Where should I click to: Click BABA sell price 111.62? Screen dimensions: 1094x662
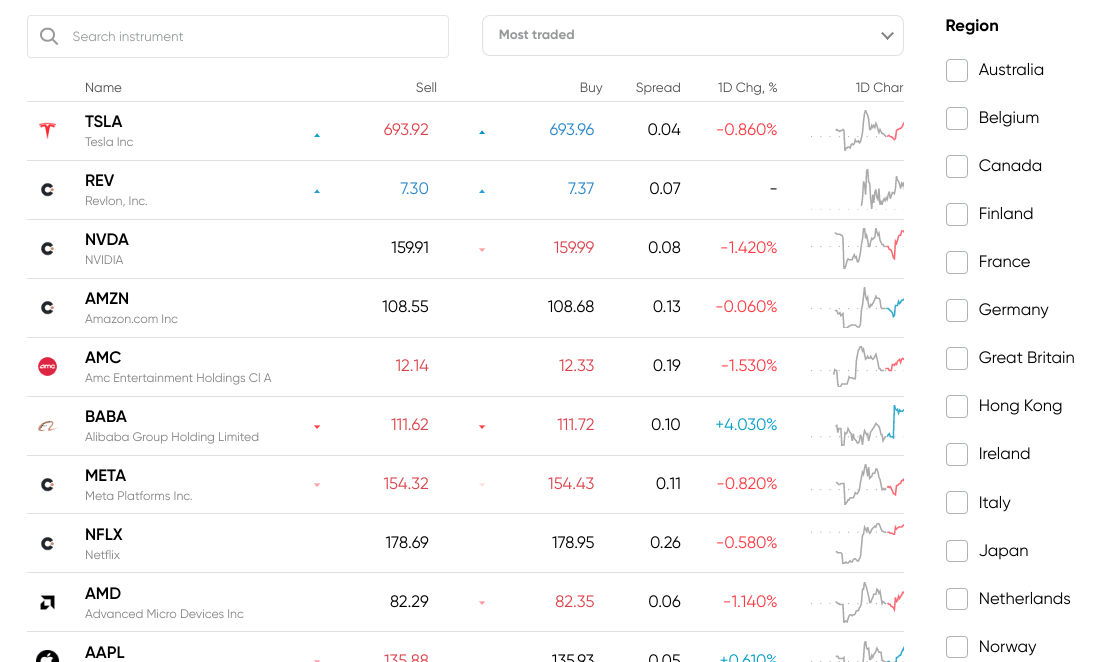tap(409, 425)
